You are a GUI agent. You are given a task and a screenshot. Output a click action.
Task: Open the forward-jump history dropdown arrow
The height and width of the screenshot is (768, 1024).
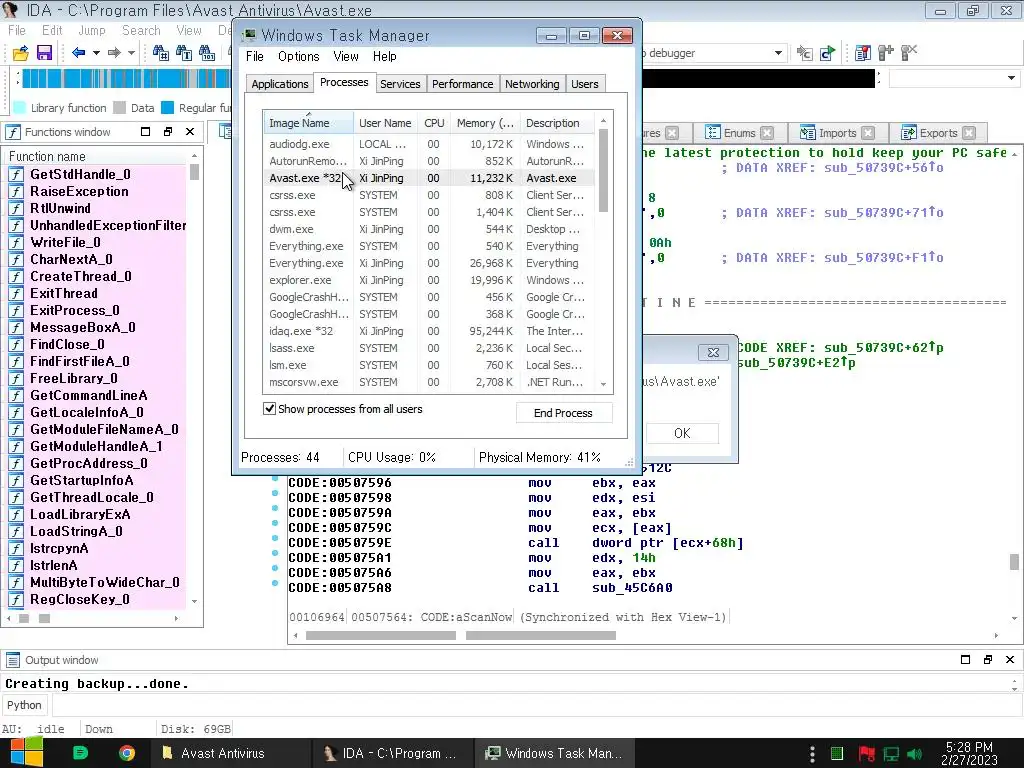(x=131, y=53)
